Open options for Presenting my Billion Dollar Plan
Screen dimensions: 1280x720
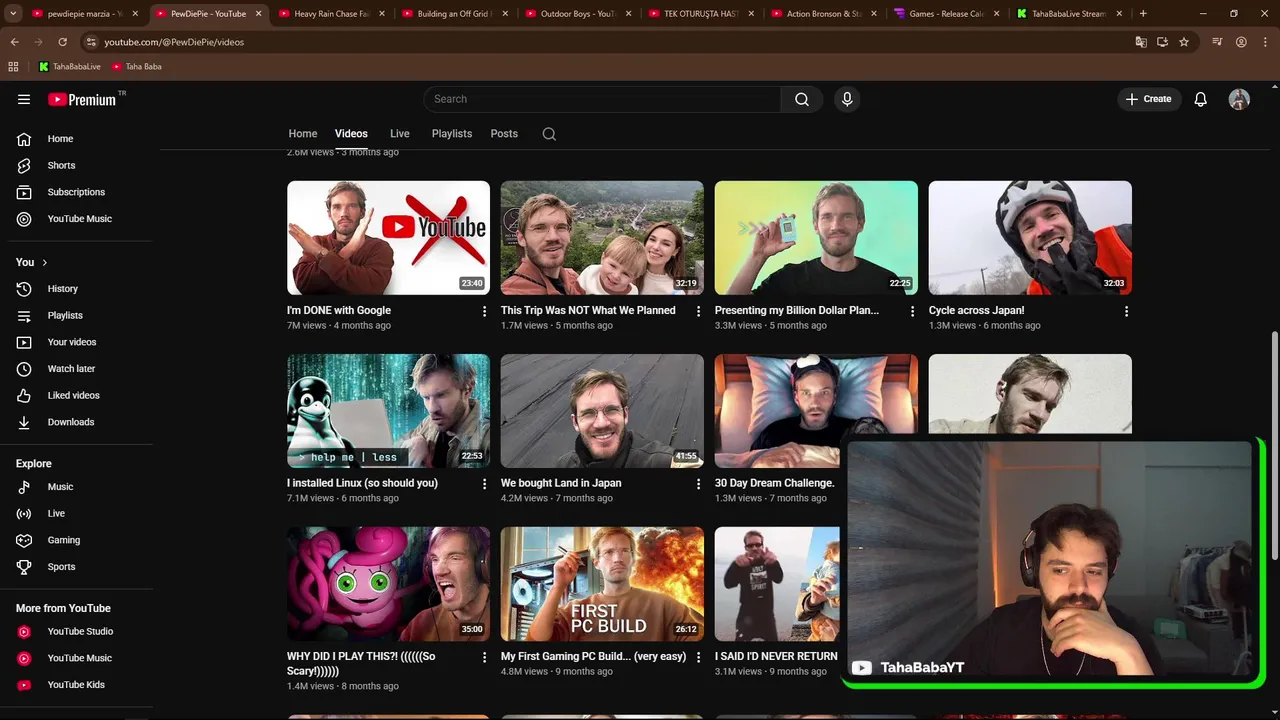[x=912, y=311]
